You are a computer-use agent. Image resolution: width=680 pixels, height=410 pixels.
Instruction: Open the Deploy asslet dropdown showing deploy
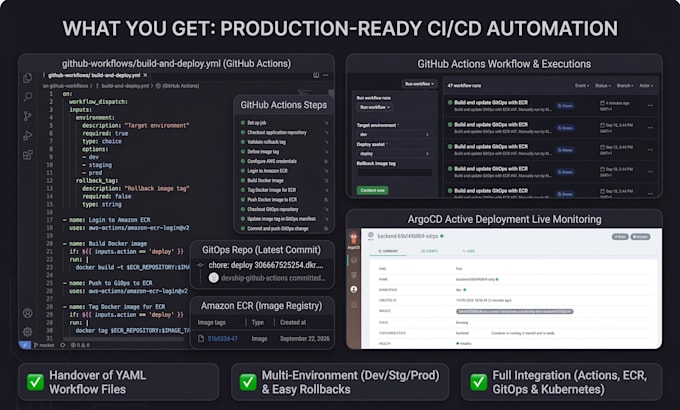click(x=394, y=154)
